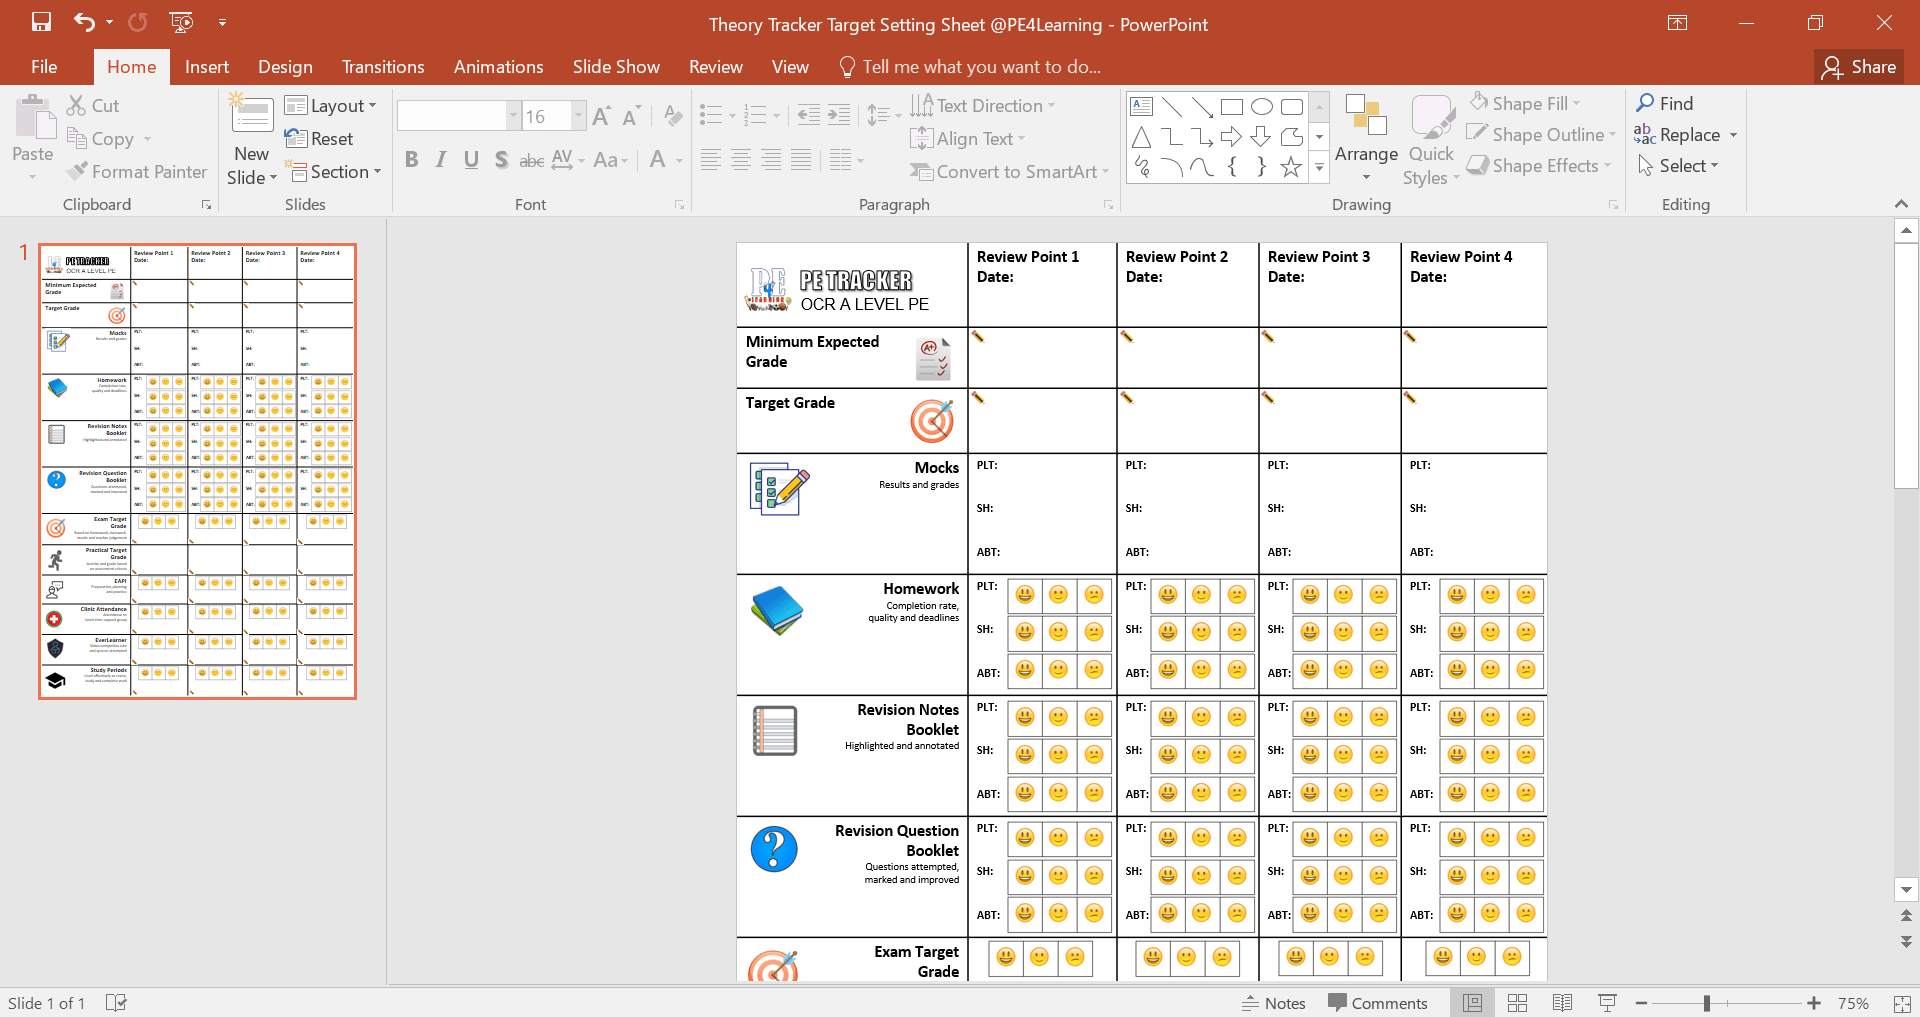Open Shape Fill options

tap(1526, 103)
